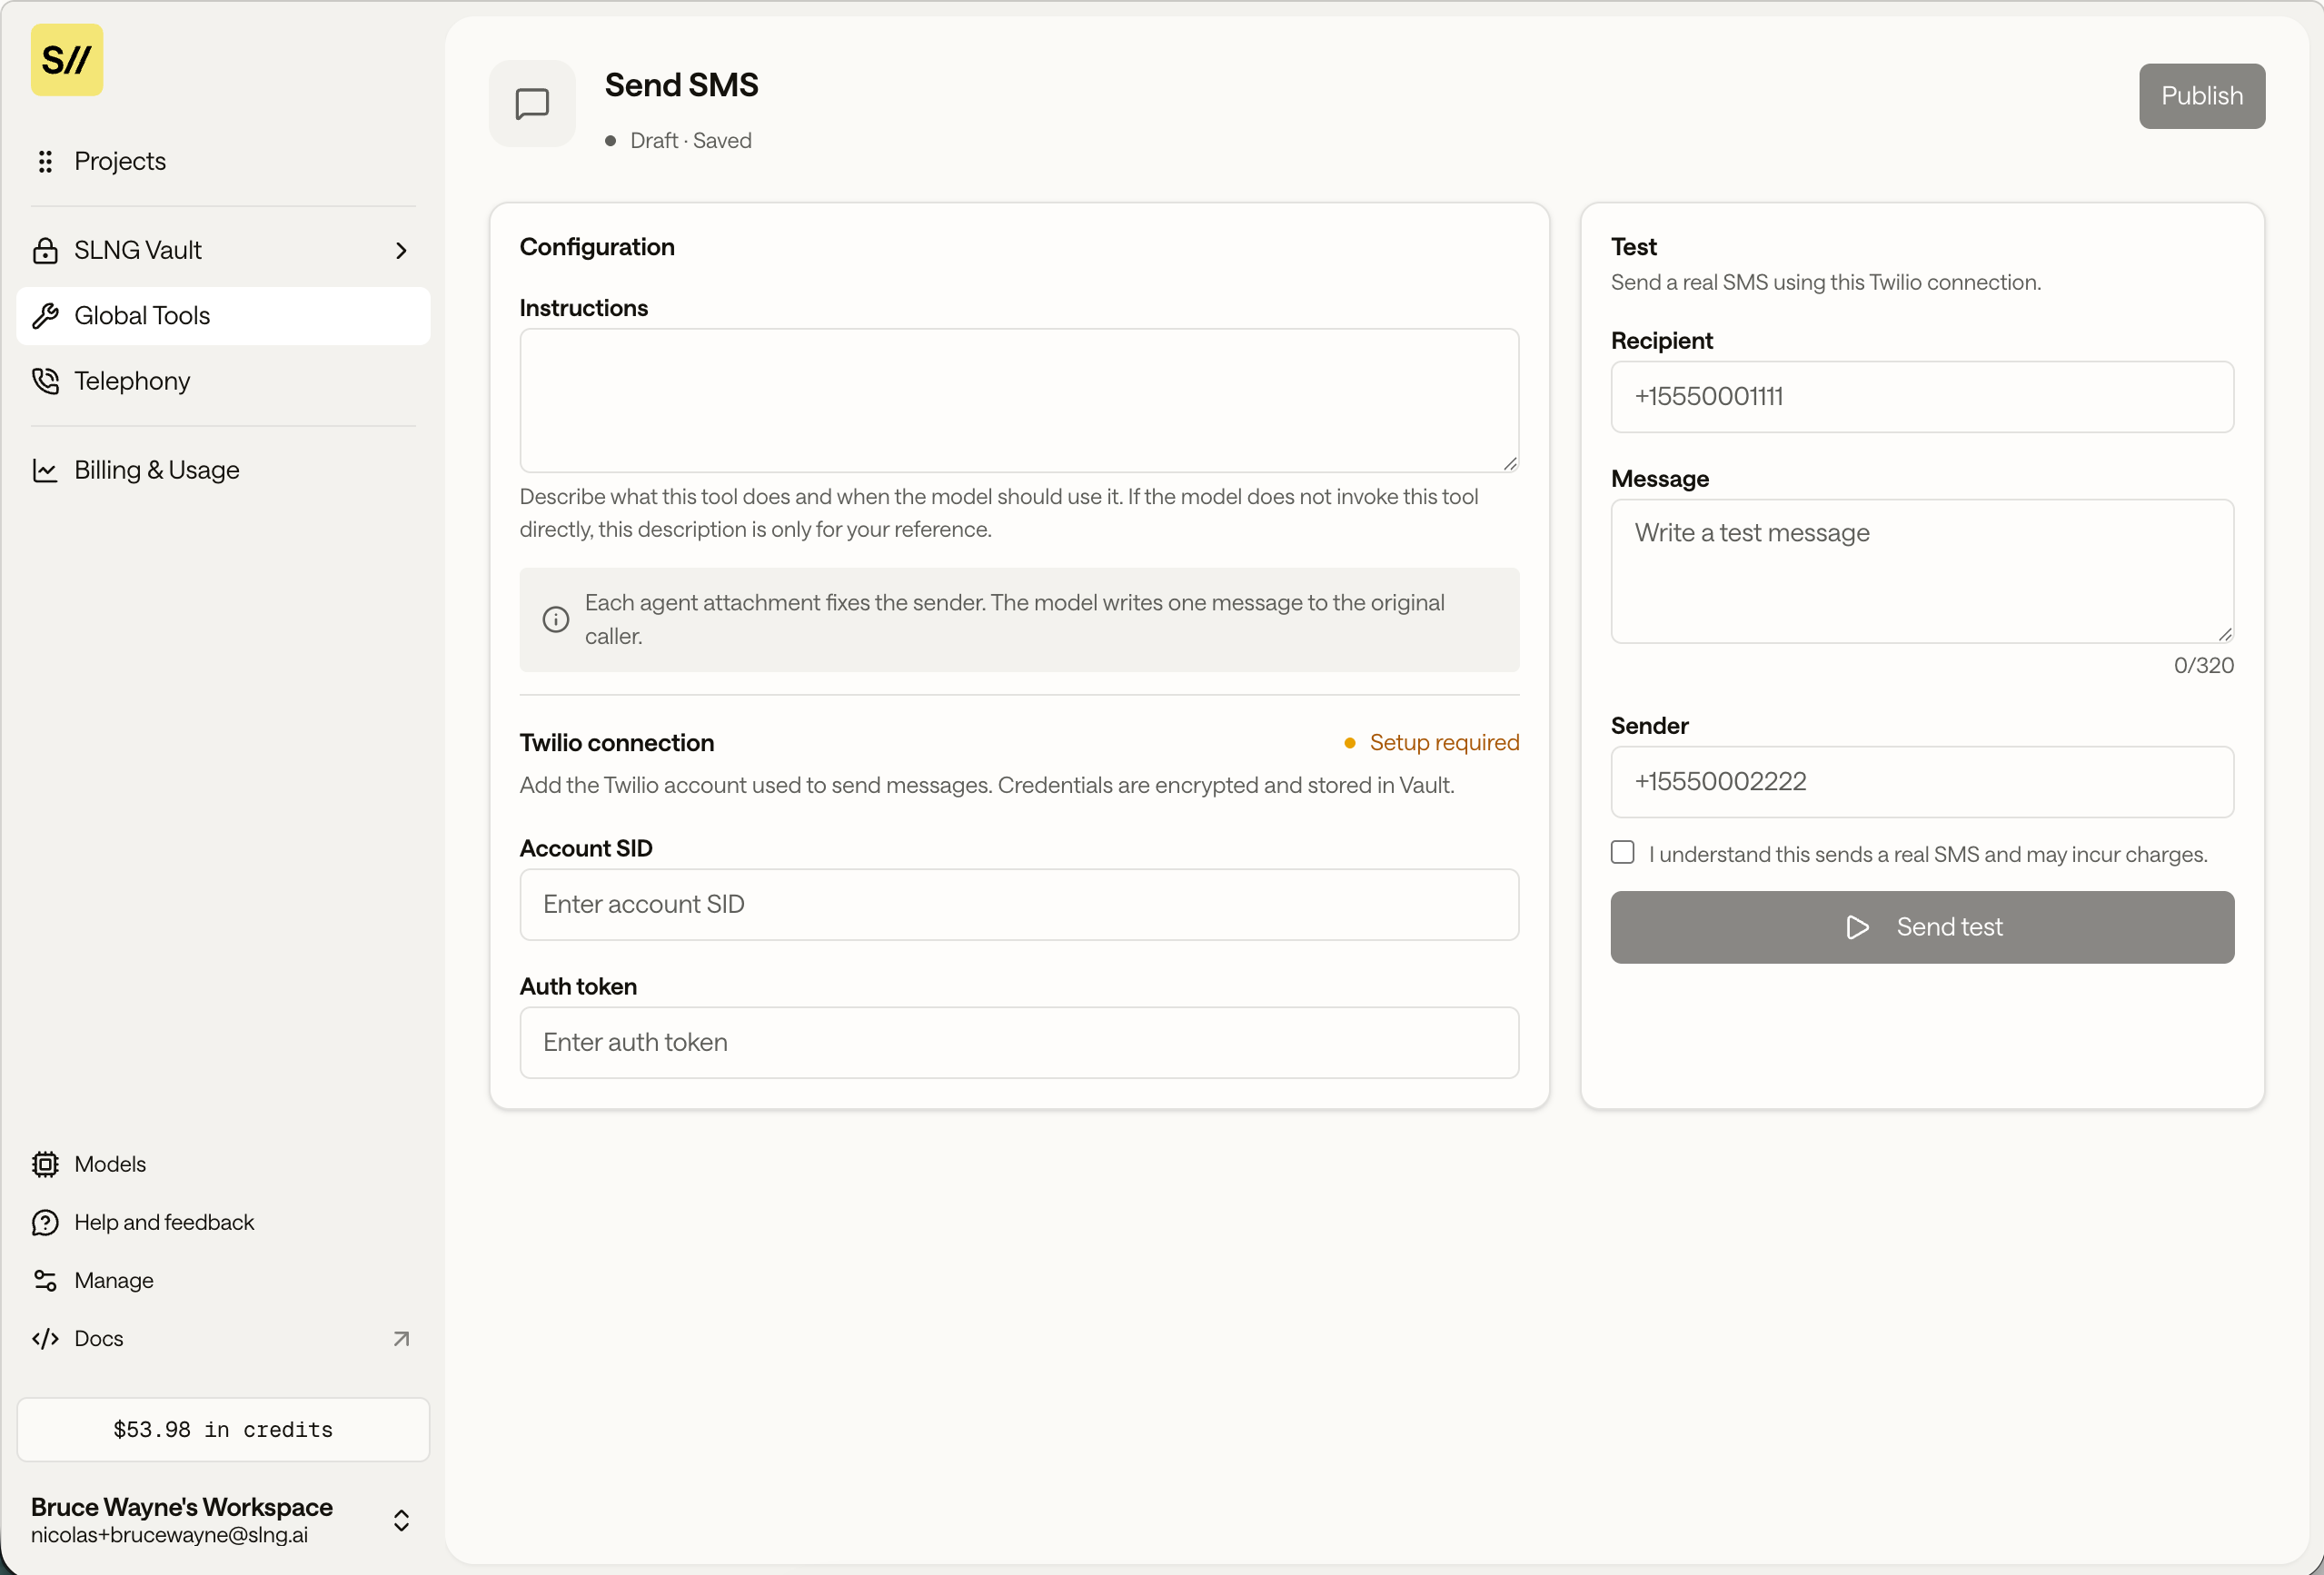Open SLNG Vault section
The width and height of the screenshot is (2324, 1575).
(x=223, y=250)
